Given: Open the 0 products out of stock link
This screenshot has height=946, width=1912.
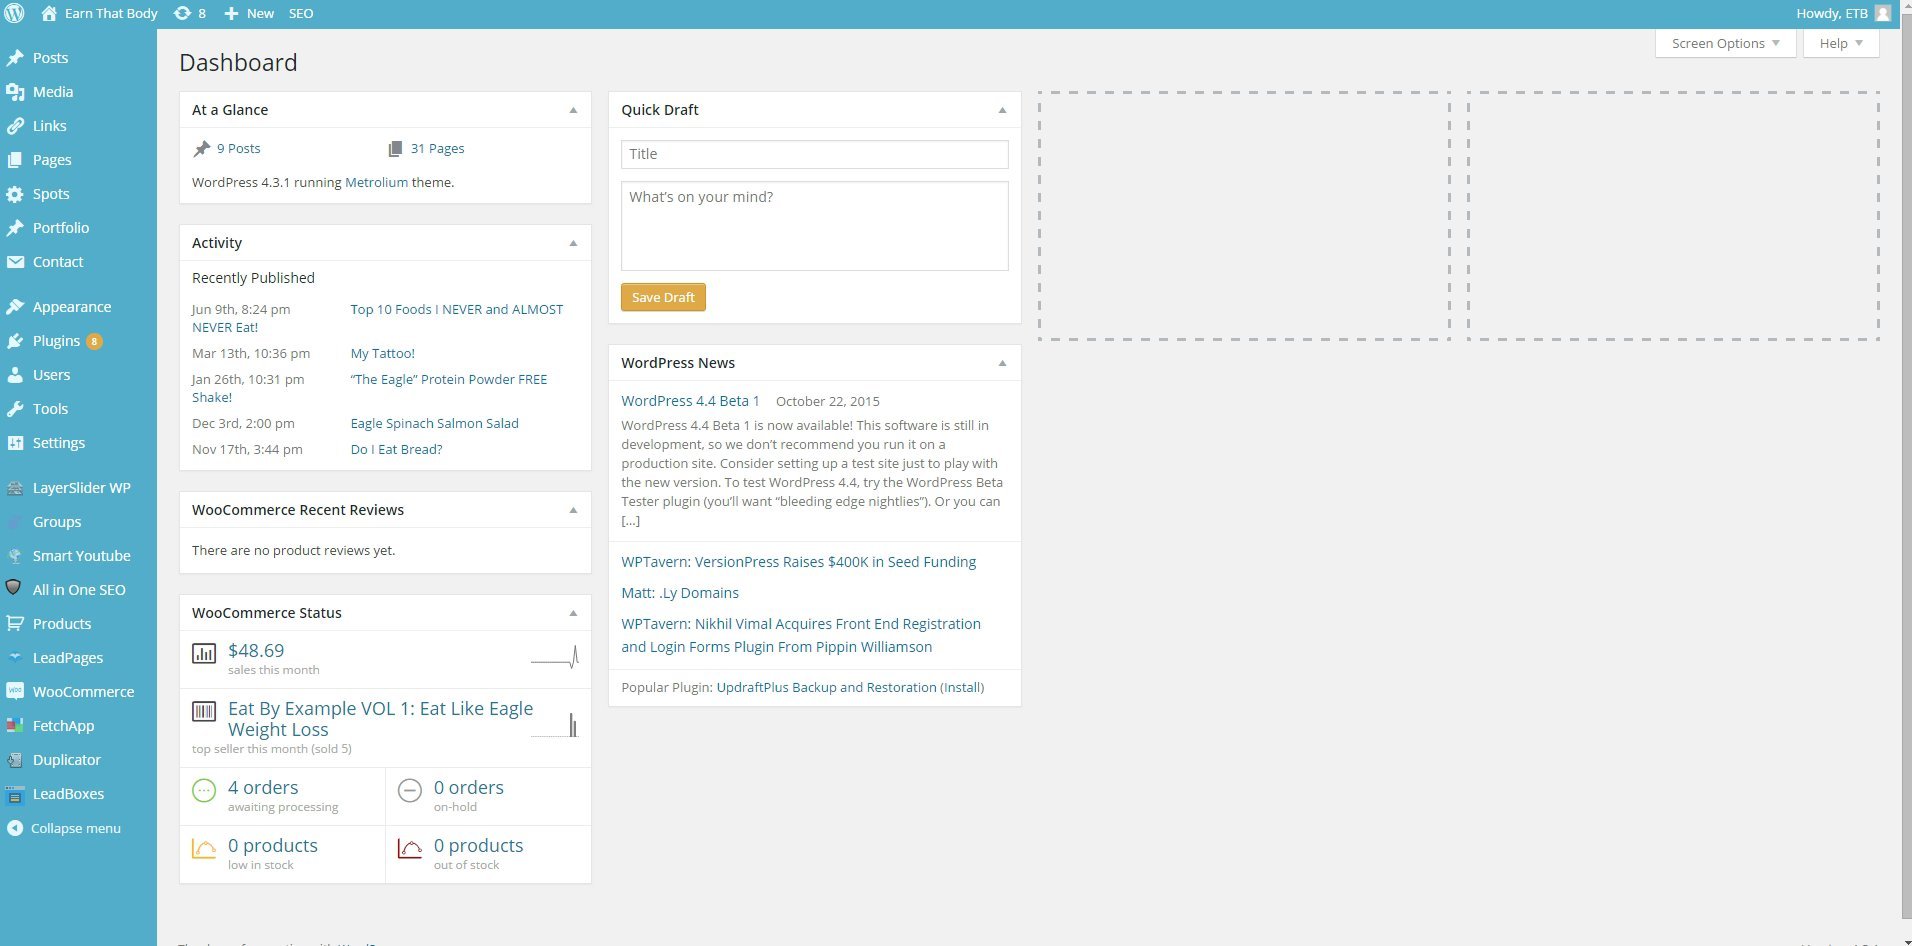Looking at the screenshot, I should tap(479, 846).
